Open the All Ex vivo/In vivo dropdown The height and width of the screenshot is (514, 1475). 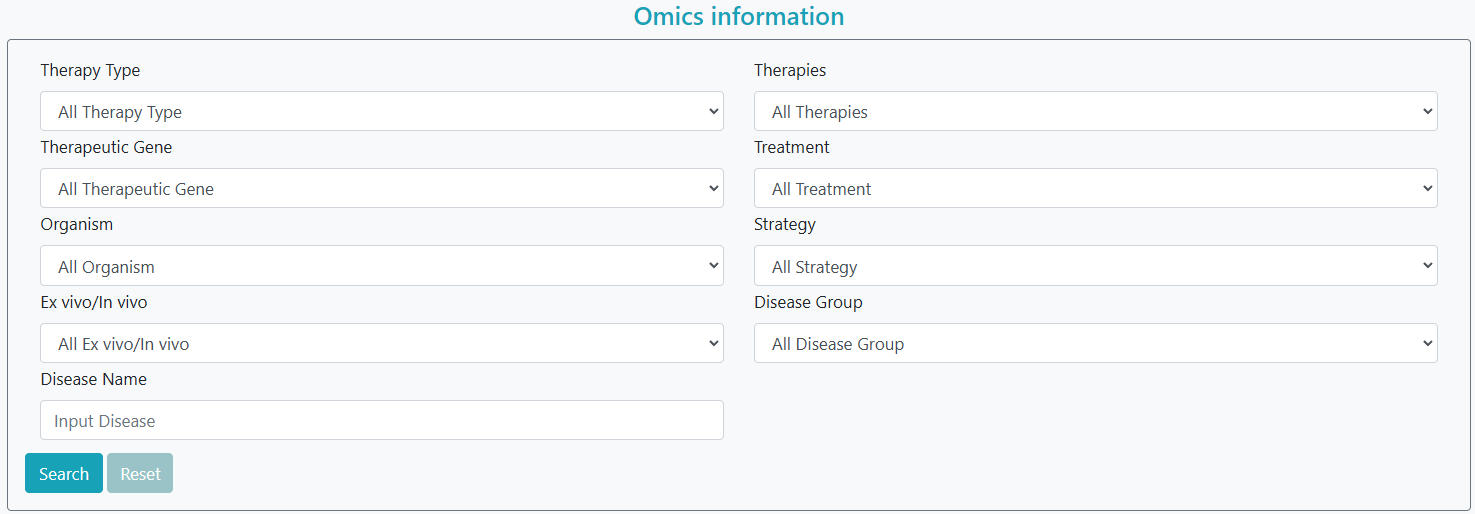pos(382,343)
